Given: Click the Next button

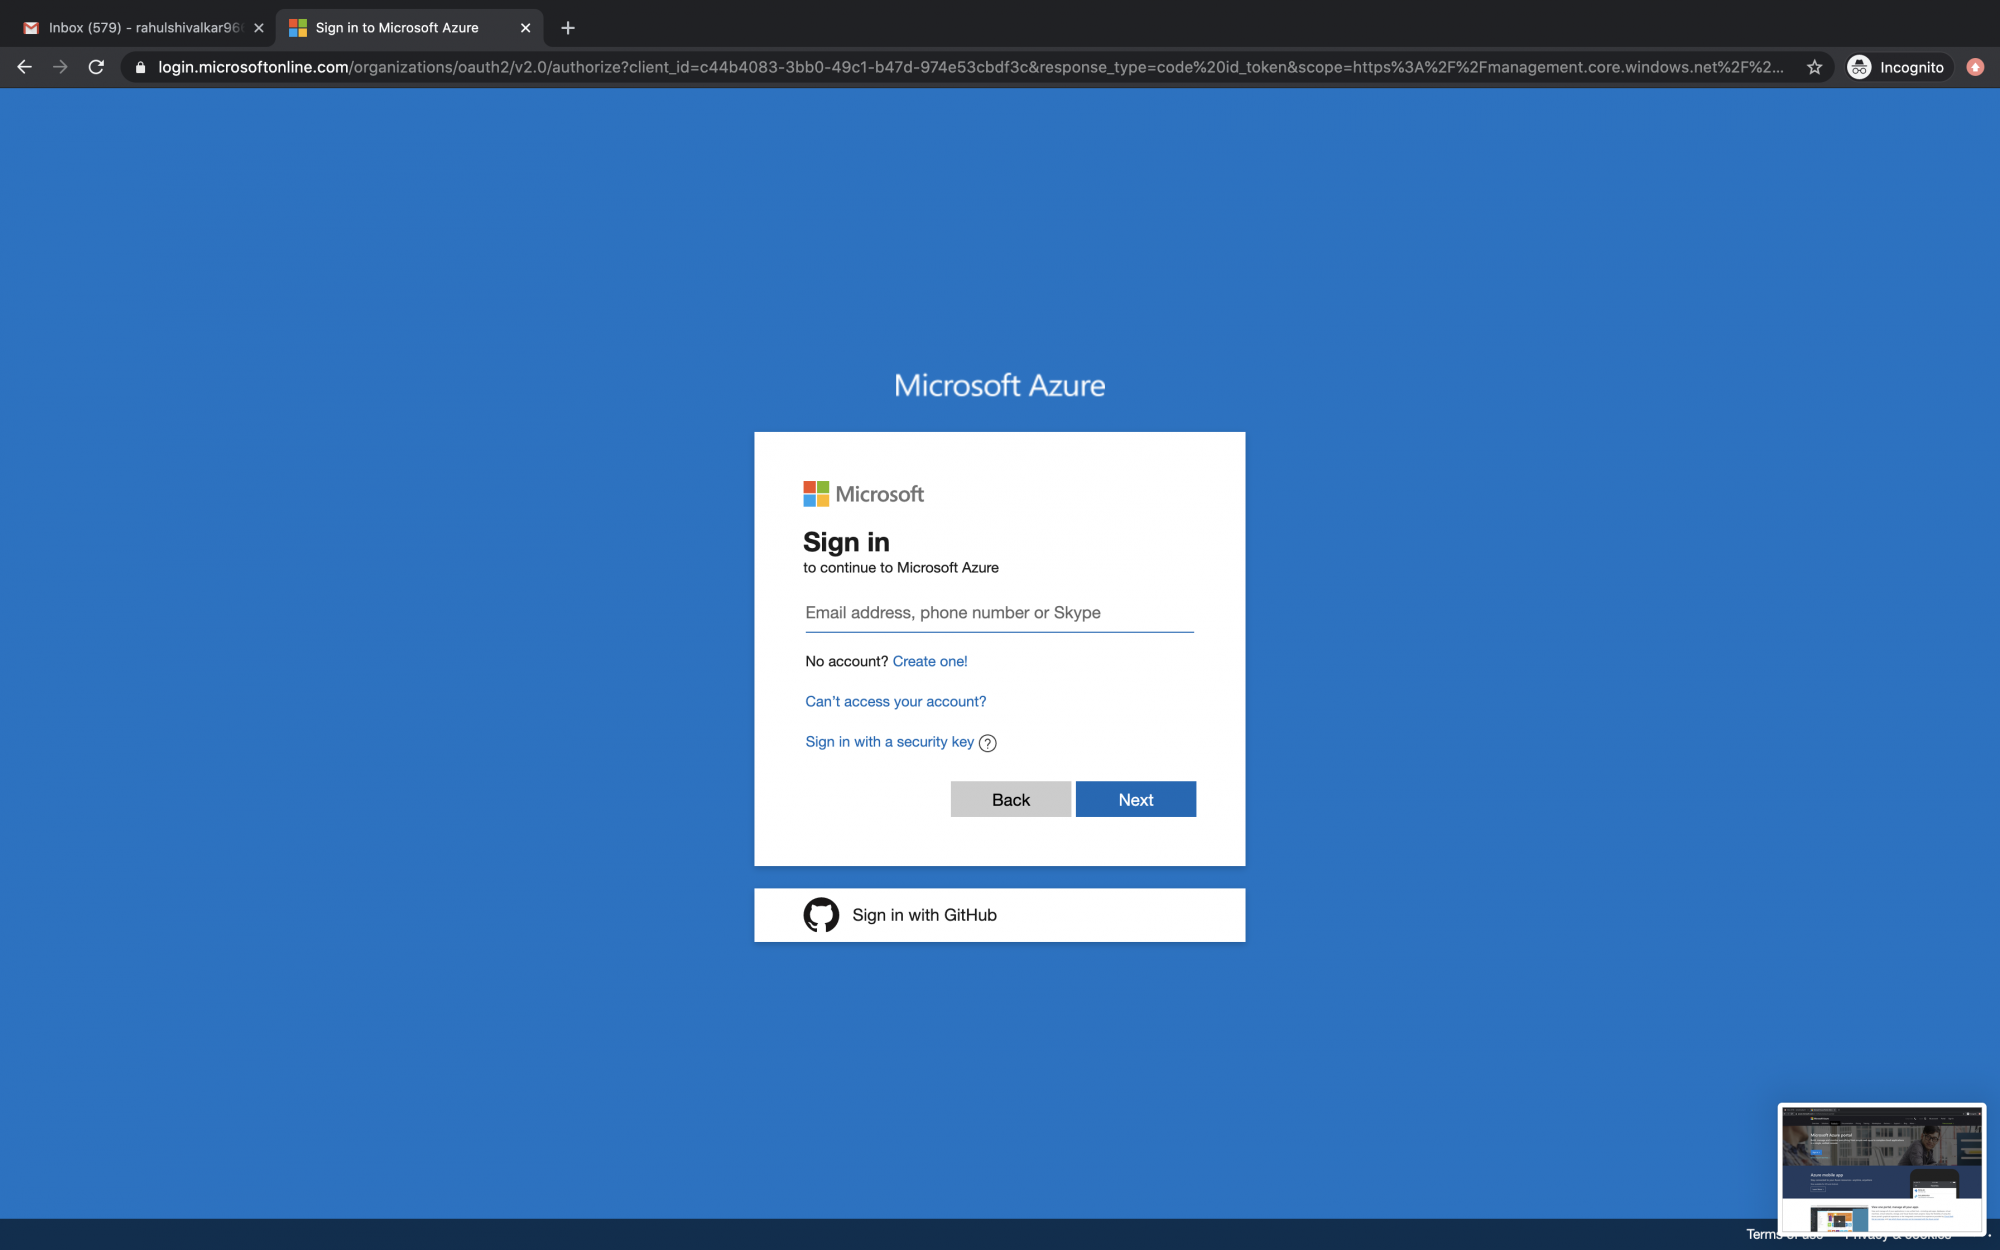Looking at the screenshot, I should tap(1135, 799).
